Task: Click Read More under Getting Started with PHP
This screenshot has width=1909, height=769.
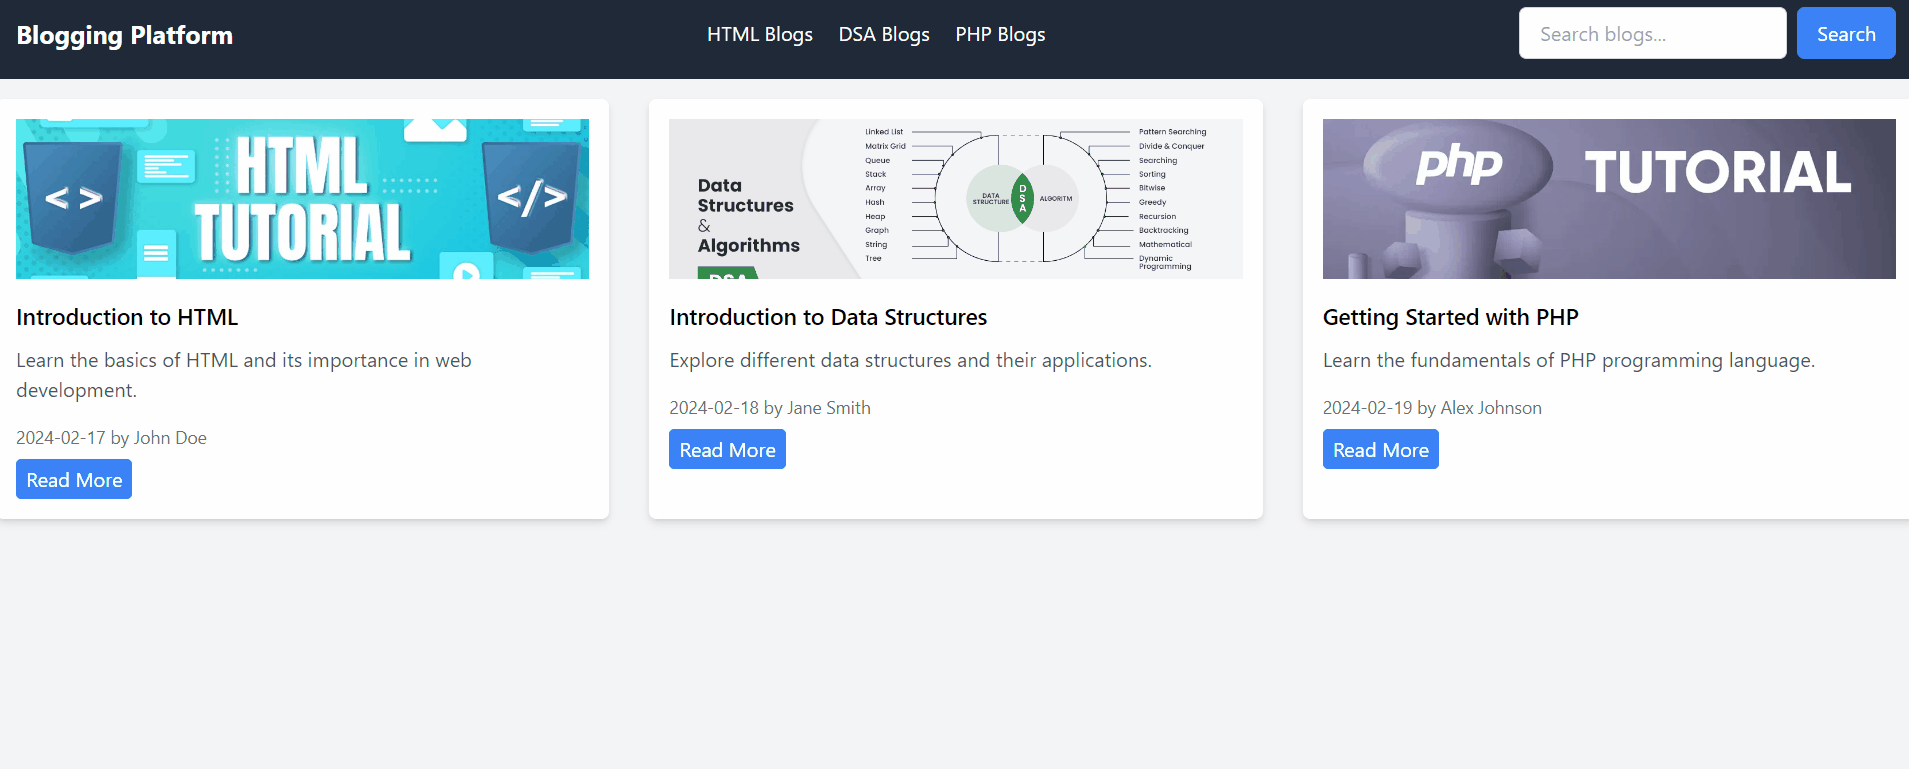Action: pyautogui.click(x=1380, y=450)
